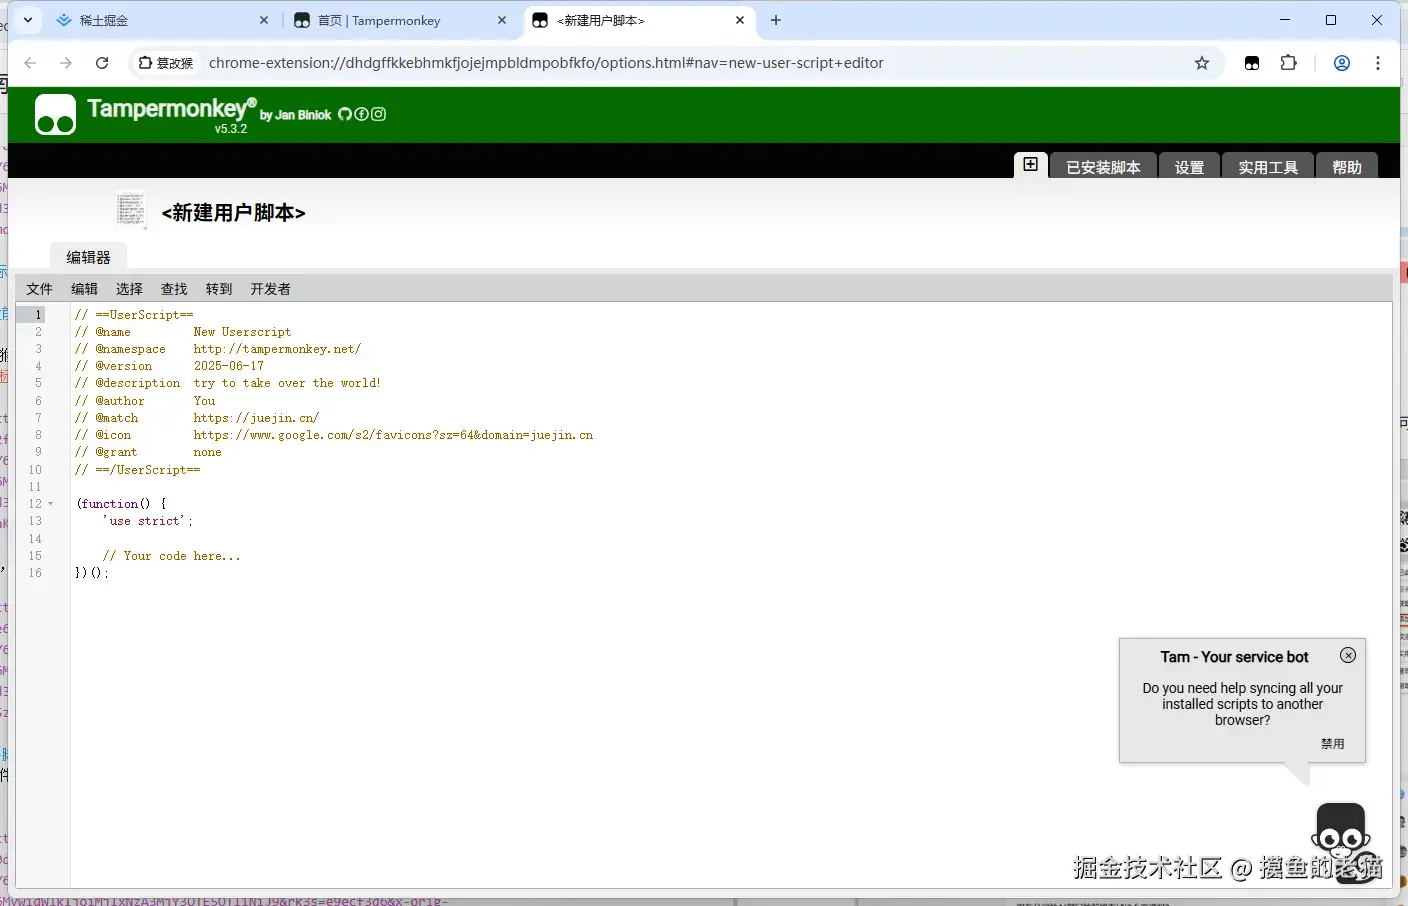Go back in the browser
The image size is (1408, 906).
[x=30, y=63]
